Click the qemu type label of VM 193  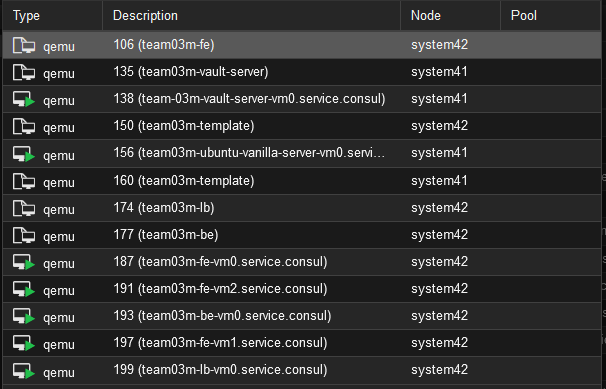(59, 318)
